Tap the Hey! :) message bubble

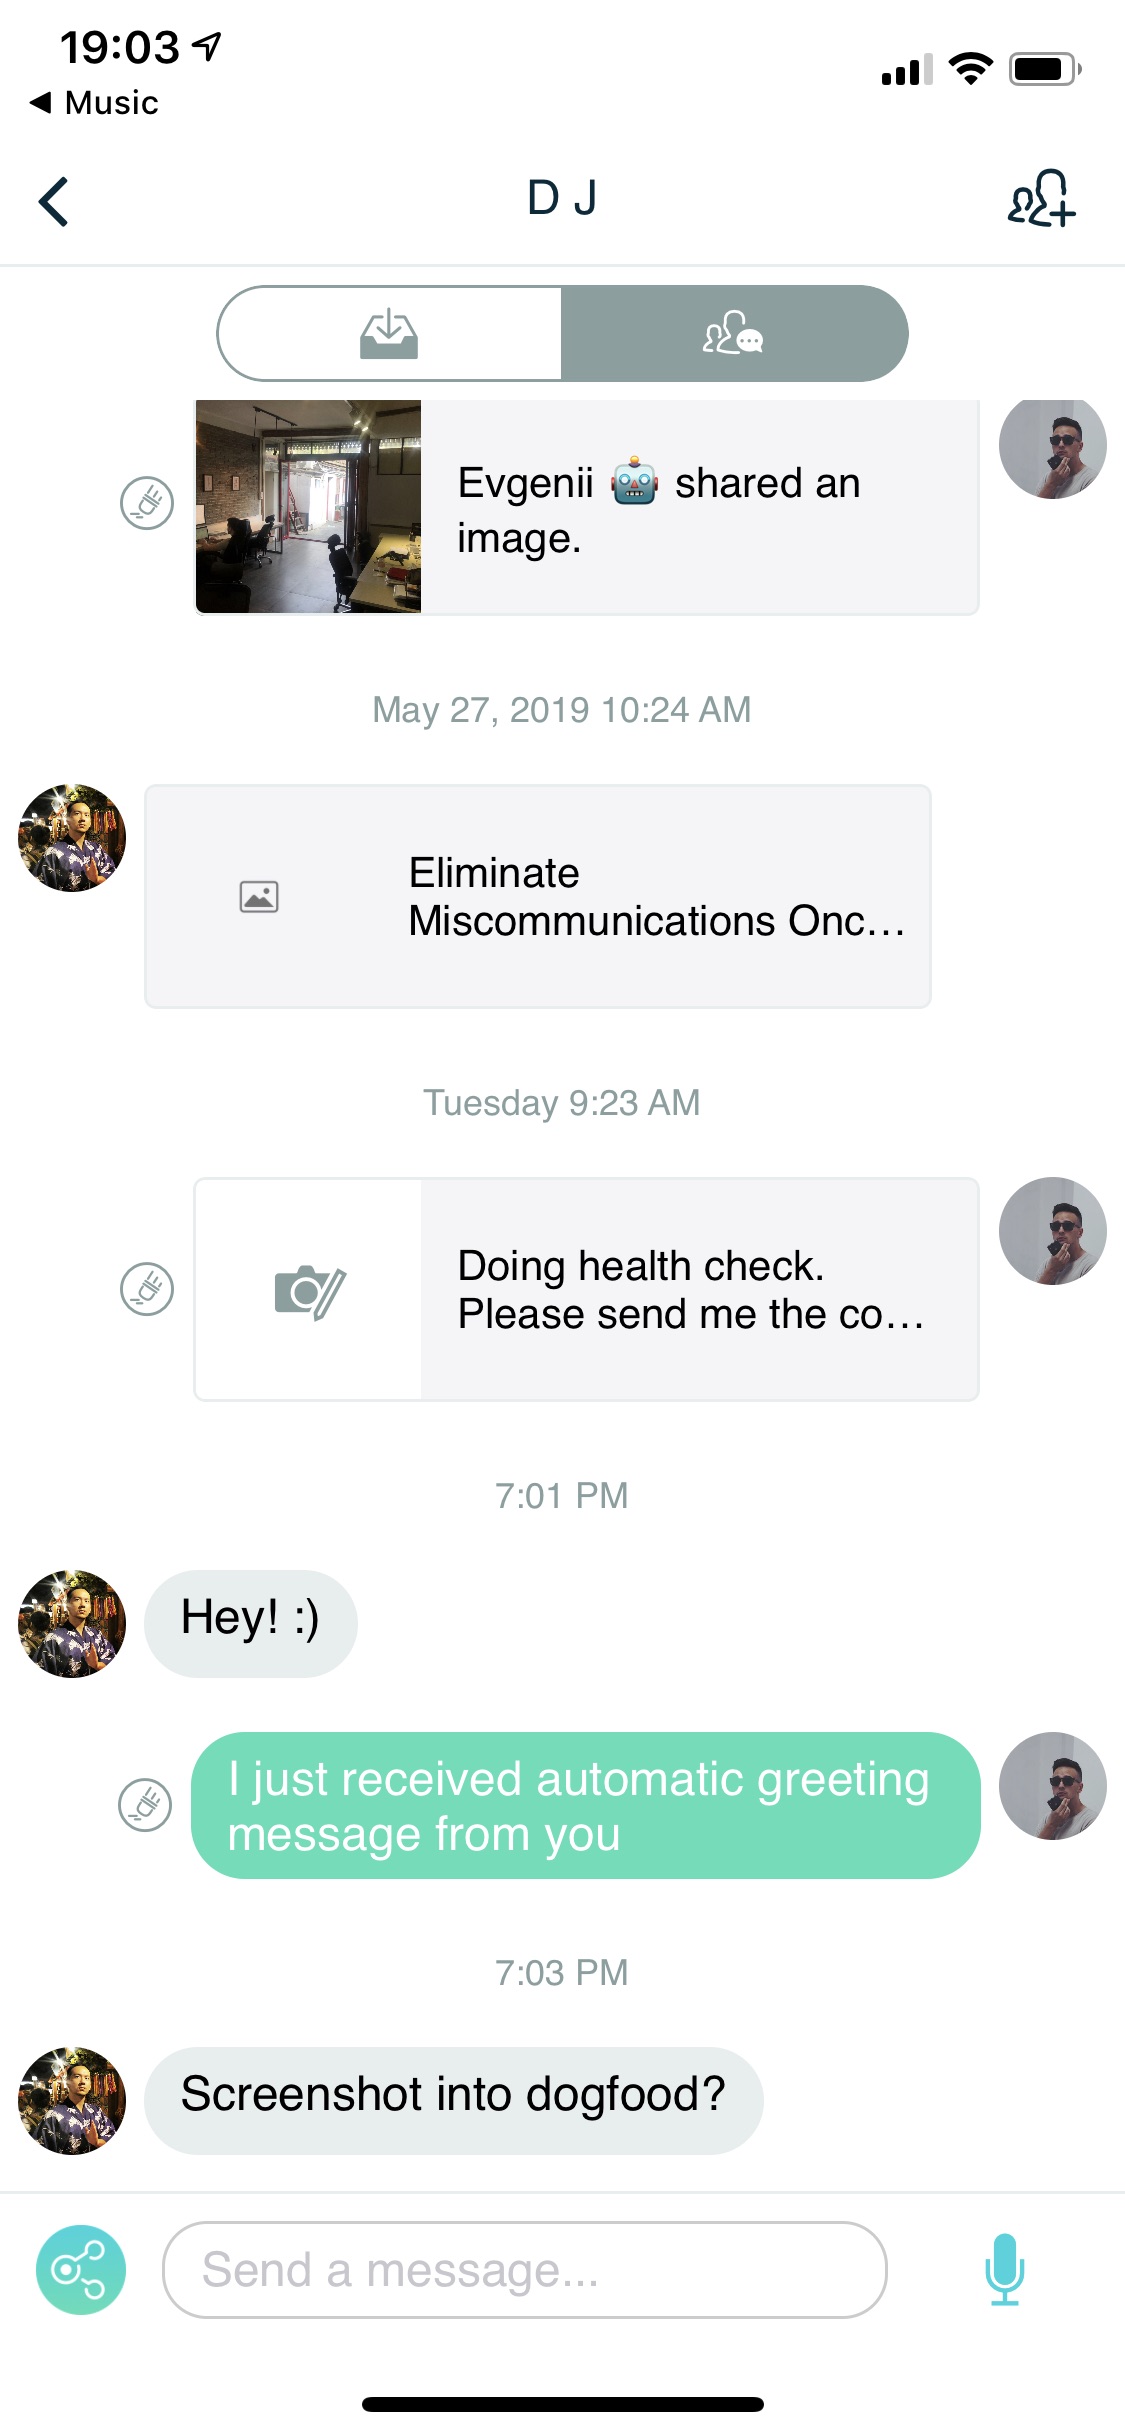(250, 1622)
